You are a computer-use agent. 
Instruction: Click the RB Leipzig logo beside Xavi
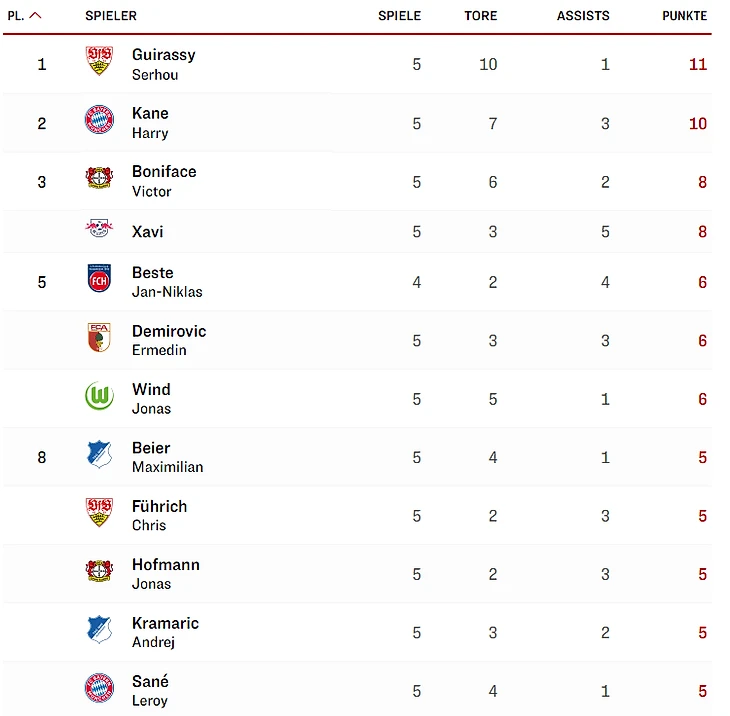[x=99, y=230]
